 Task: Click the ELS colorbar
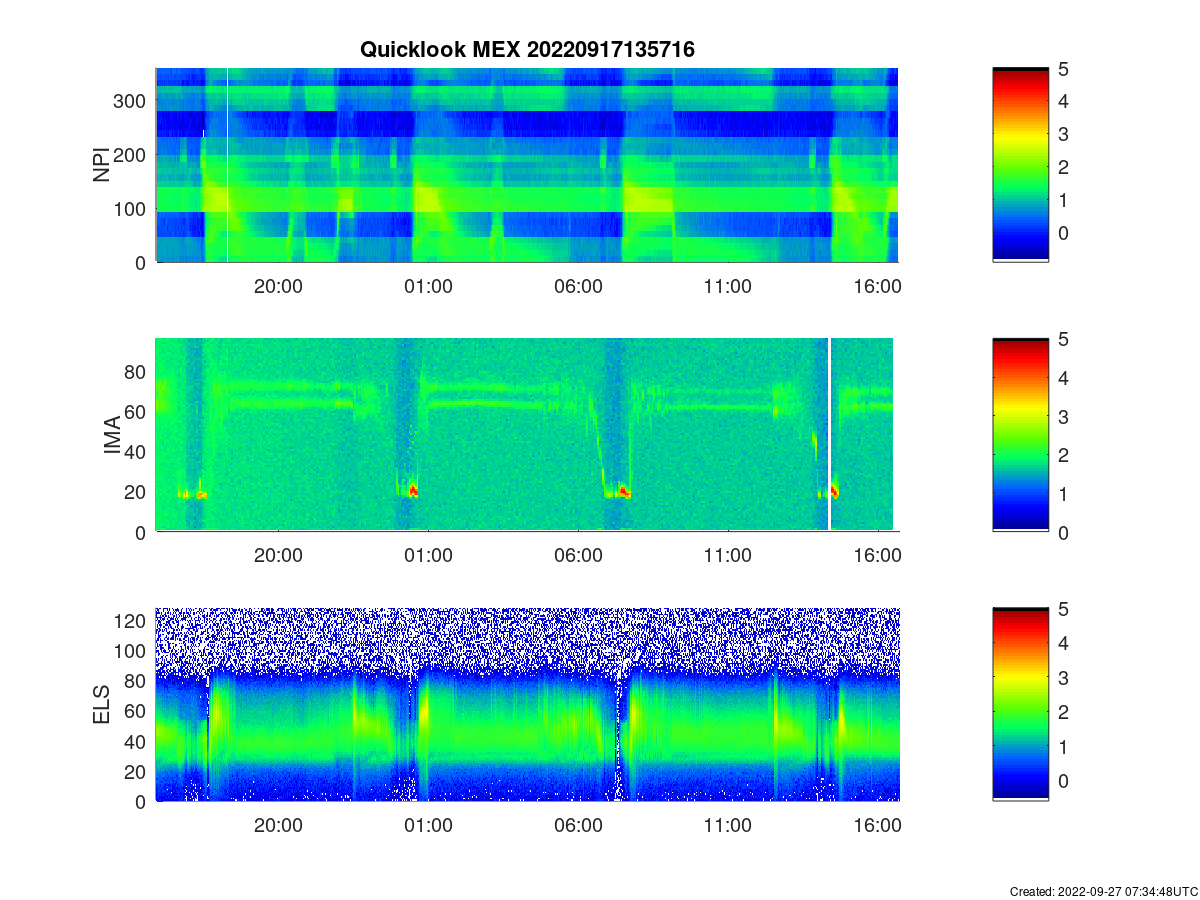point(1020,705)
